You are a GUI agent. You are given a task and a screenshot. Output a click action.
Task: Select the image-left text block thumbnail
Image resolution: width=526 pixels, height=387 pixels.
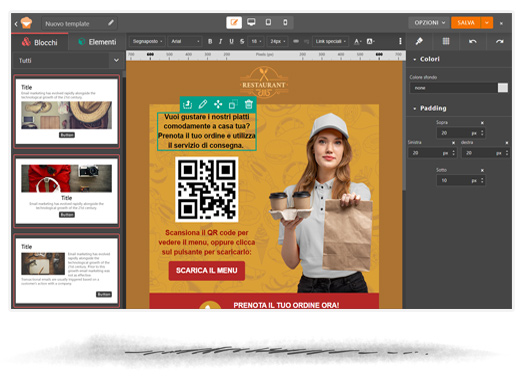point(67,270)
